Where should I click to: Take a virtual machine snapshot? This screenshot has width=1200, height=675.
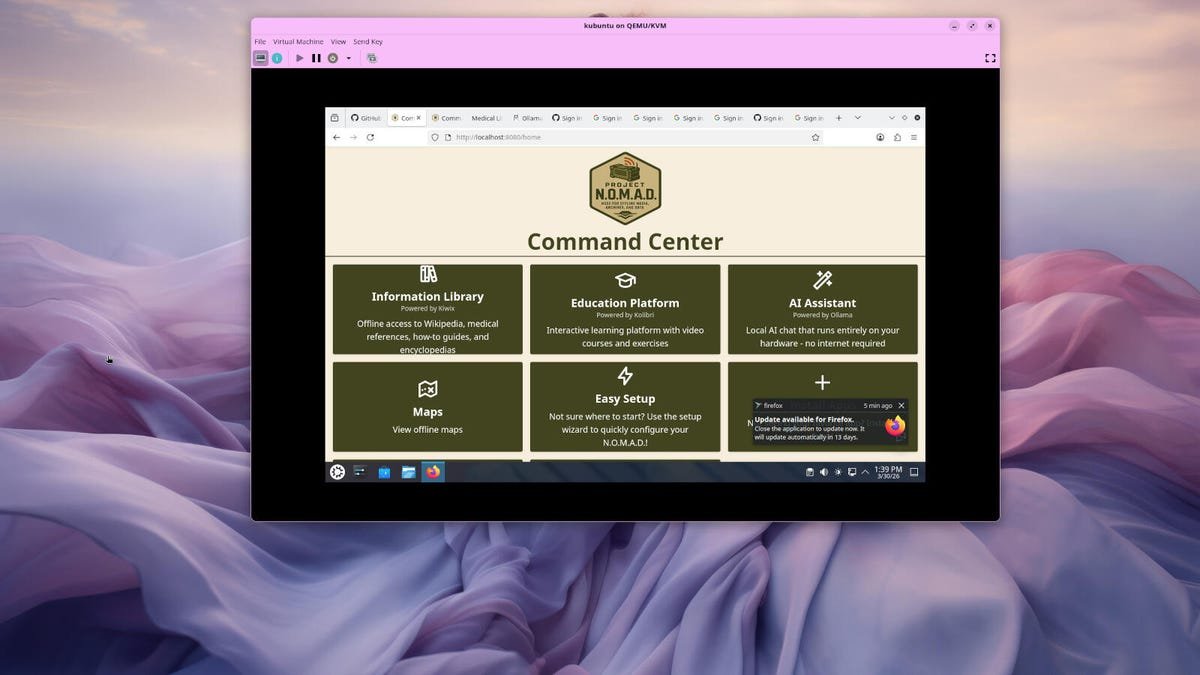pyautogui.click(x=371, y=57)
